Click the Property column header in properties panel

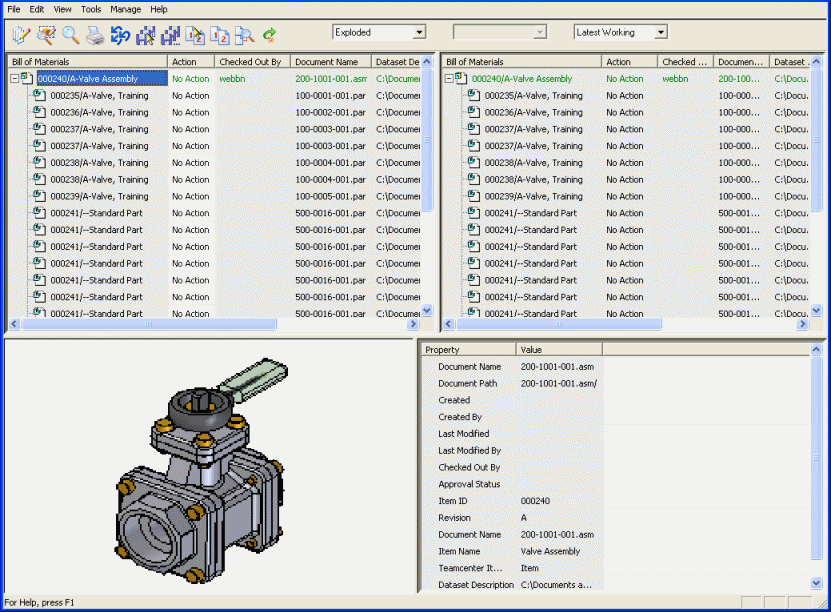point(467,350)
